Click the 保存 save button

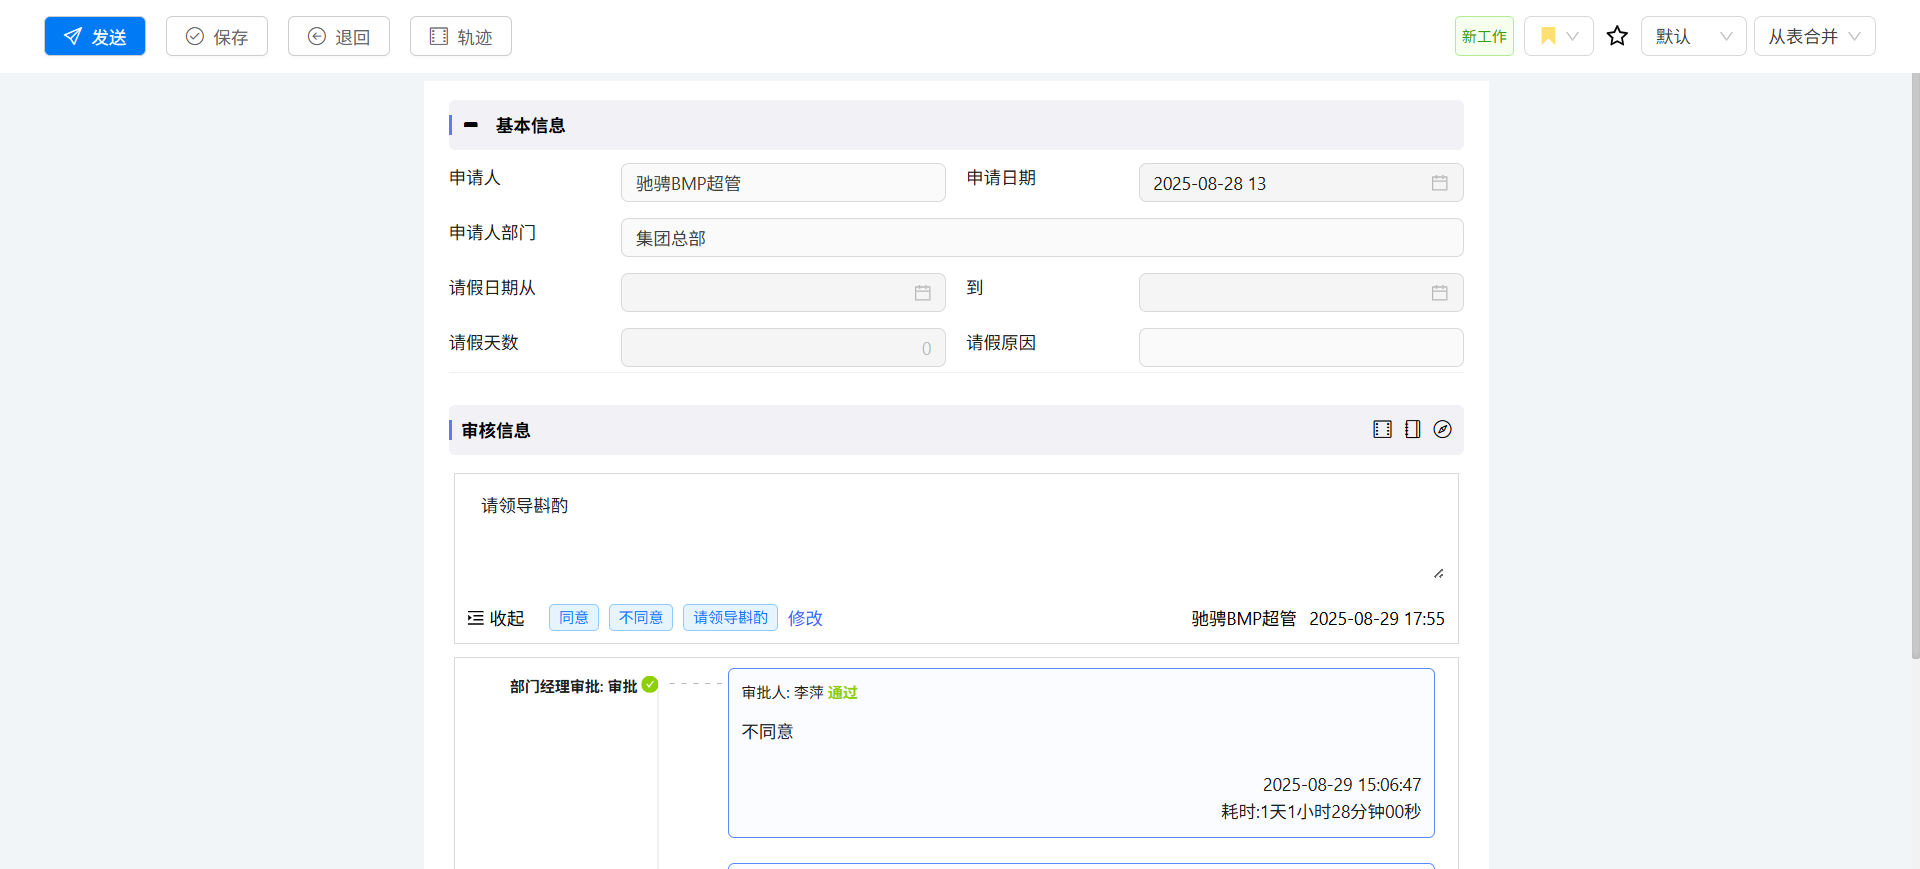pos(217,36)
